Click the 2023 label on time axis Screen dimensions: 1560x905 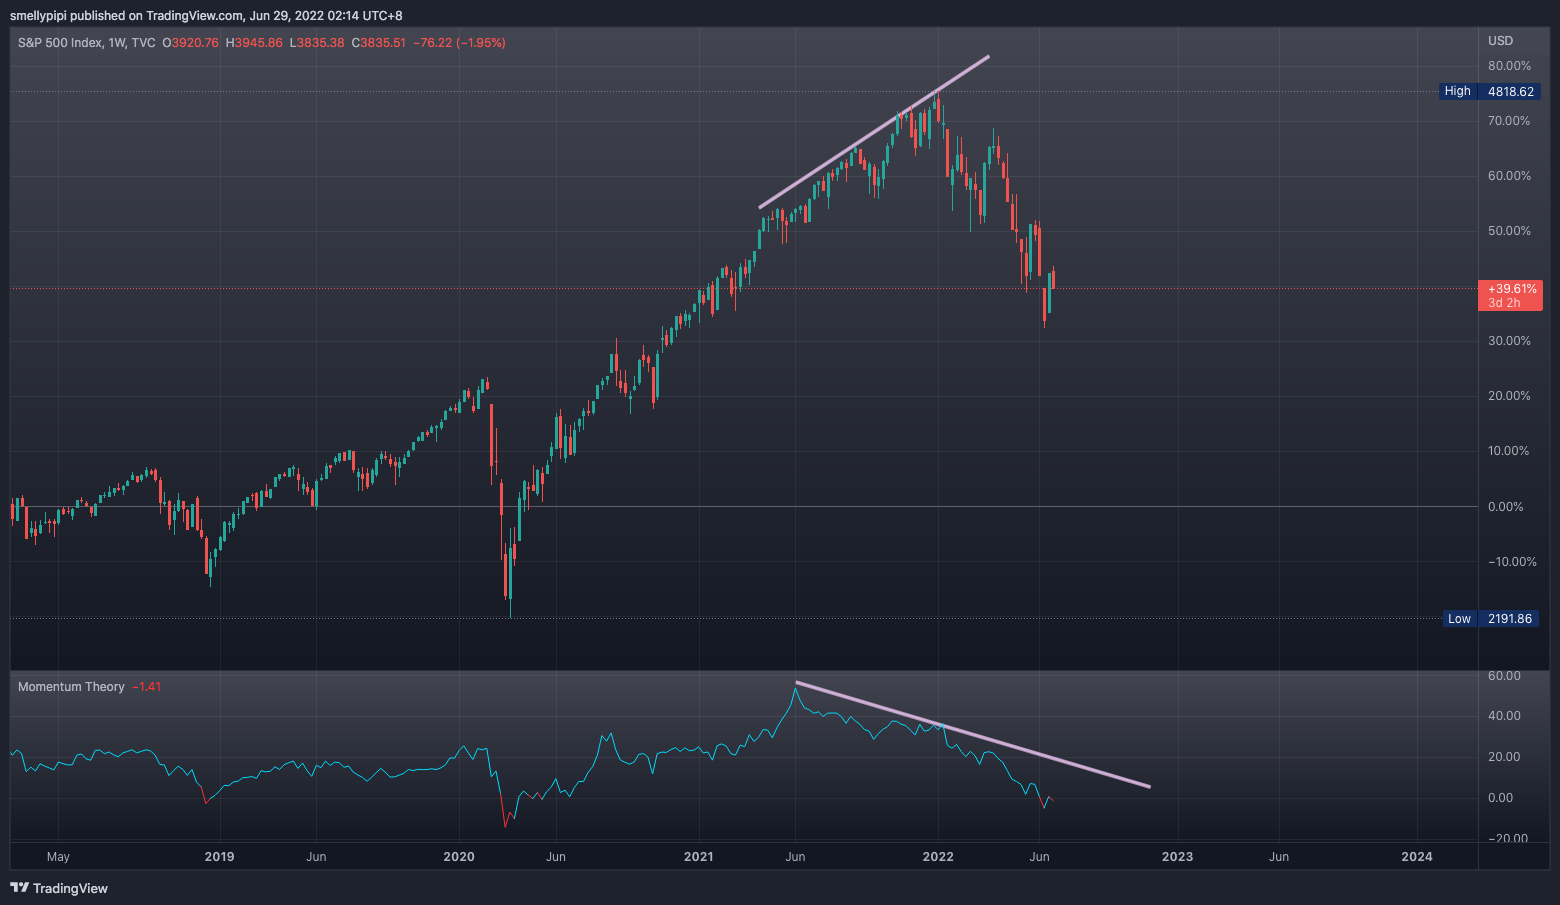1177,857
